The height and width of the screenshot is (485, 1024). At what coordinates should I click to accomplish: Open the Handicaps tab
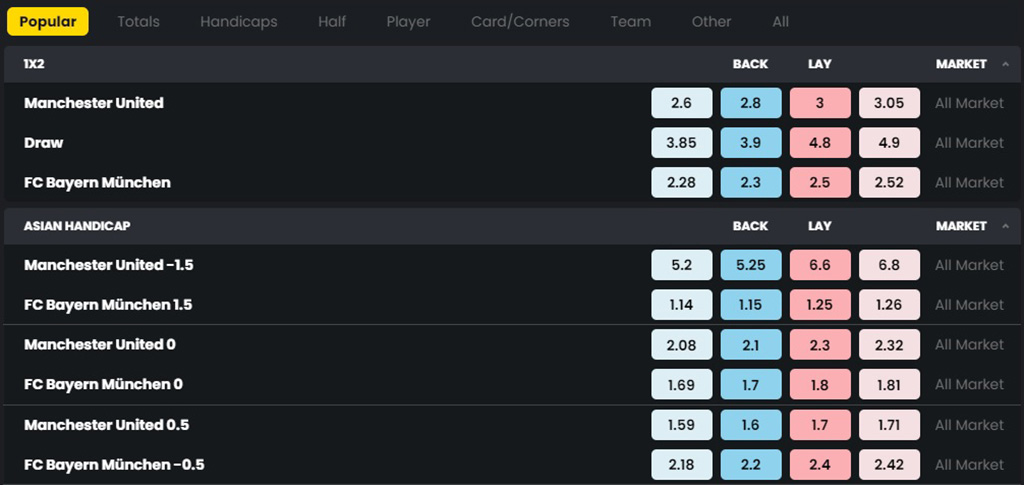click(239, 22)
